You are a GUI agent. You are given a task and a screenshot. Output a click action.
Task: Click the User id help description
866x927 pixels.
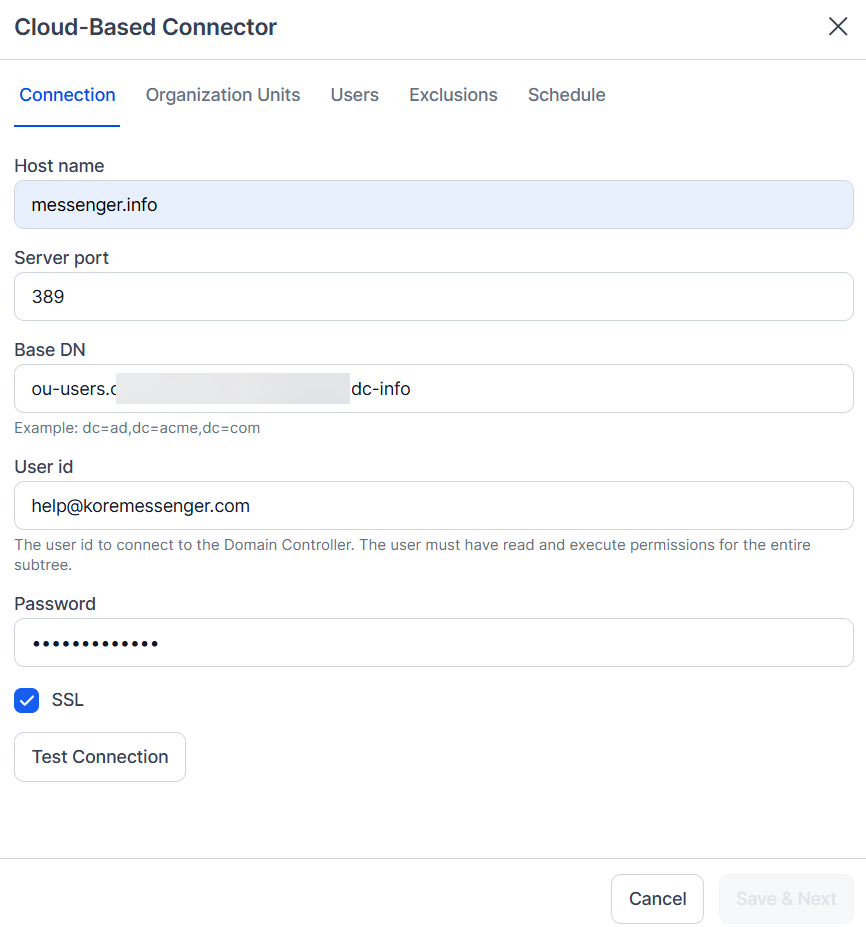(x=412, y=555)
